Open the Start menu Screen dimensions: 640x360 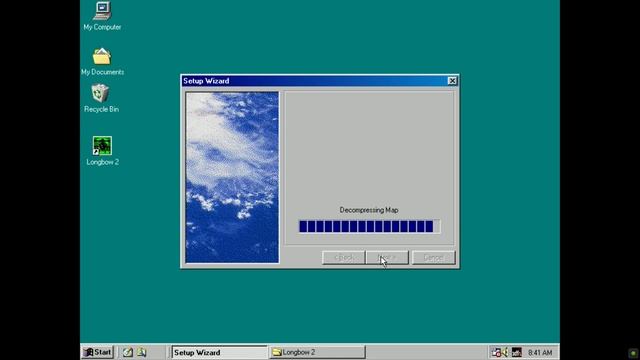click(x=97, y=352)
